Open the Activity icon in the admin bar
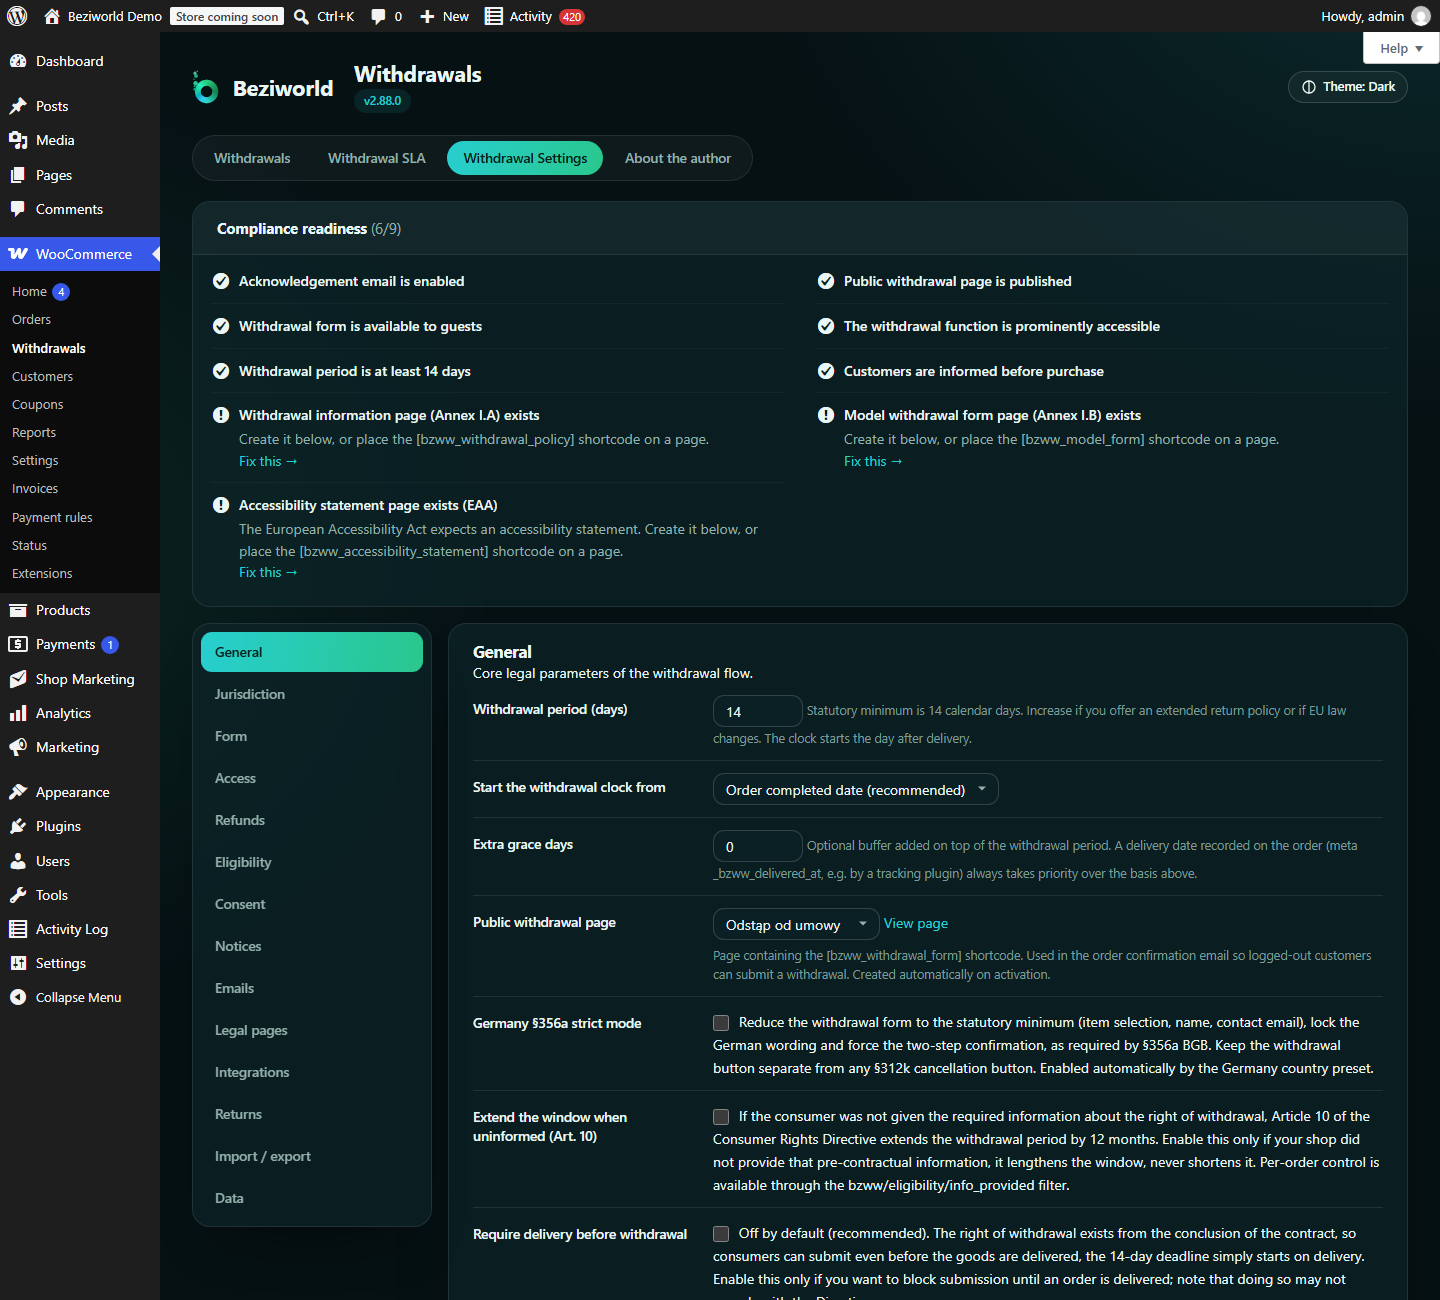1440x1300 pixels. (x=493, y=16)
